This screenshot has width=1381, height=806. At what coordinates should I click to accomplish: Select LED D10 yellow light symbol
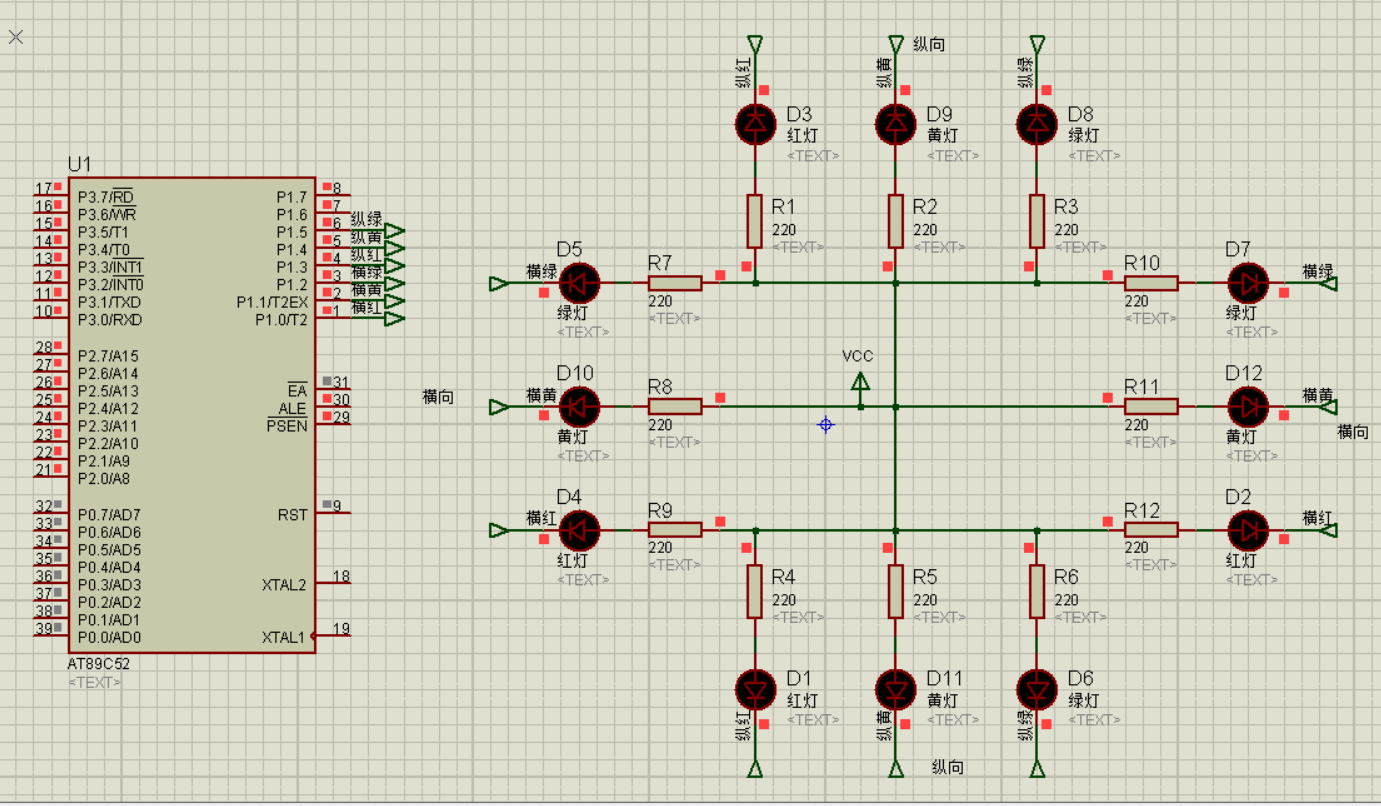click(578, 407)
